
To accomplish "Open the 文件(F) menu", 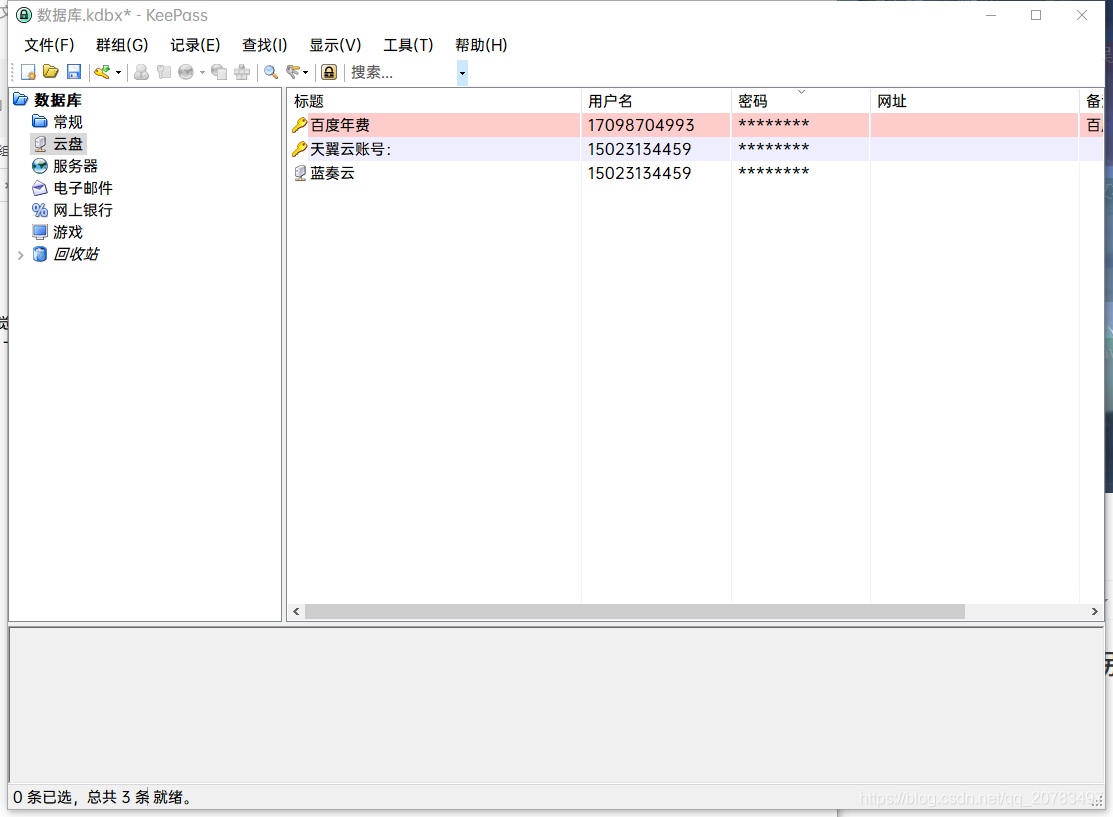I will [x=49, y=45].
